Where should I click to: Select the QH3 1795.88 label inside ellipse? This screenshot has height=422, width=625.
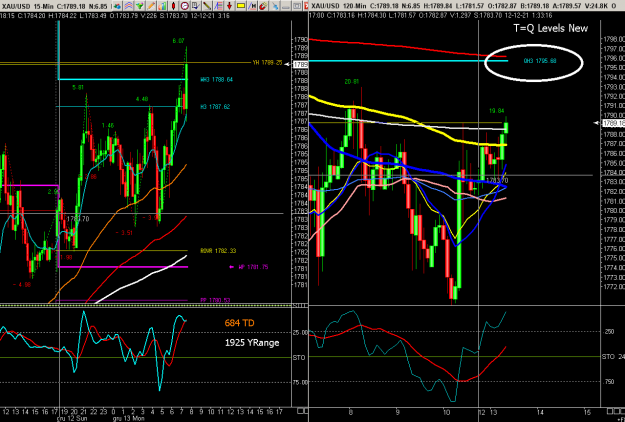tap(540, 61)
